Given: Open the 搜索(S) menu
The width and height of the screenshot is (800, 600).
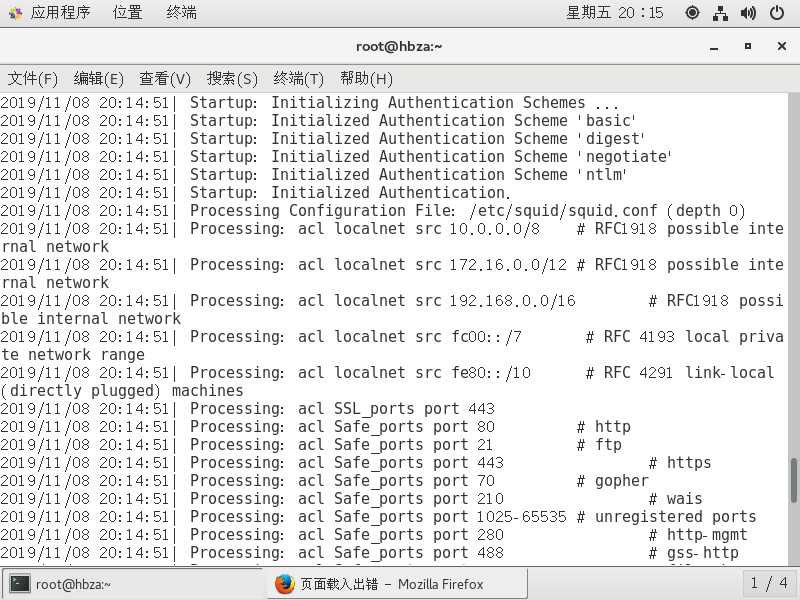Looking at the screenshot, I should [232, 78].
